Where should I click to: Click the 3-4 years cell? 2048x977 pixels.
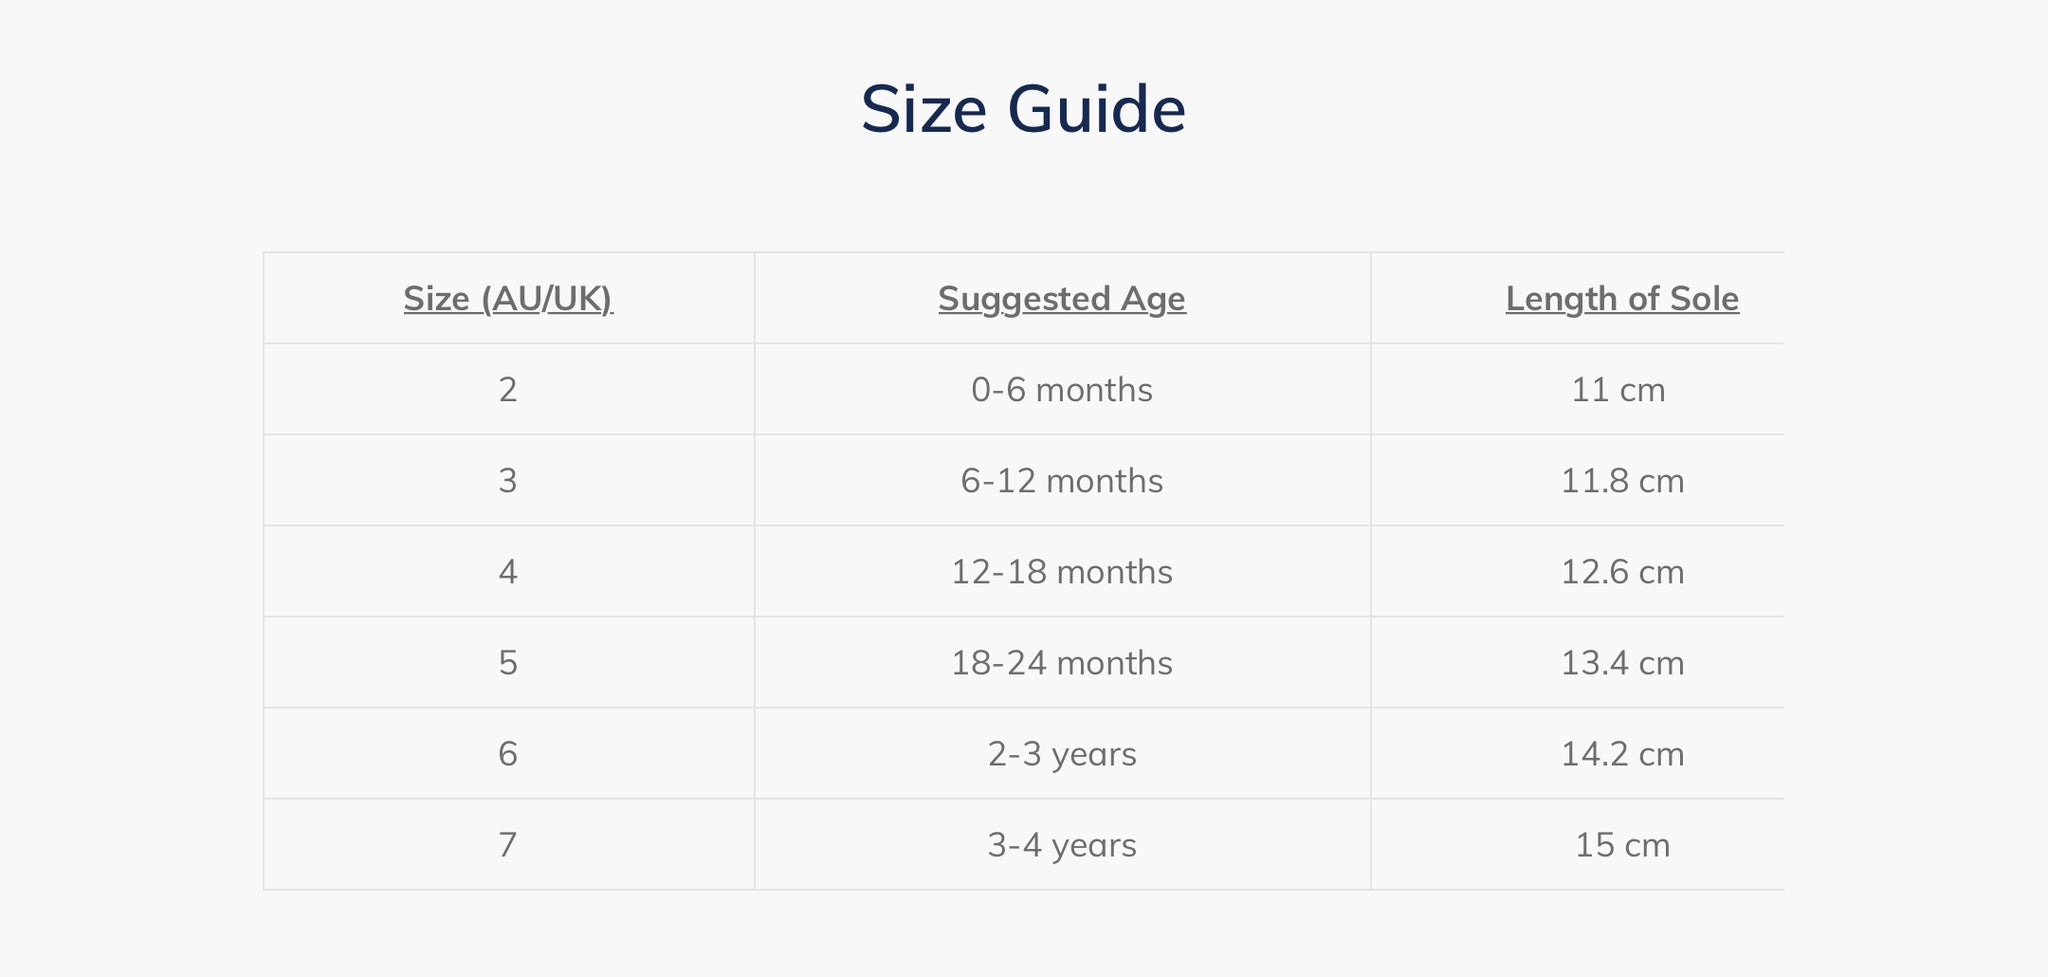pos(1062,845)
